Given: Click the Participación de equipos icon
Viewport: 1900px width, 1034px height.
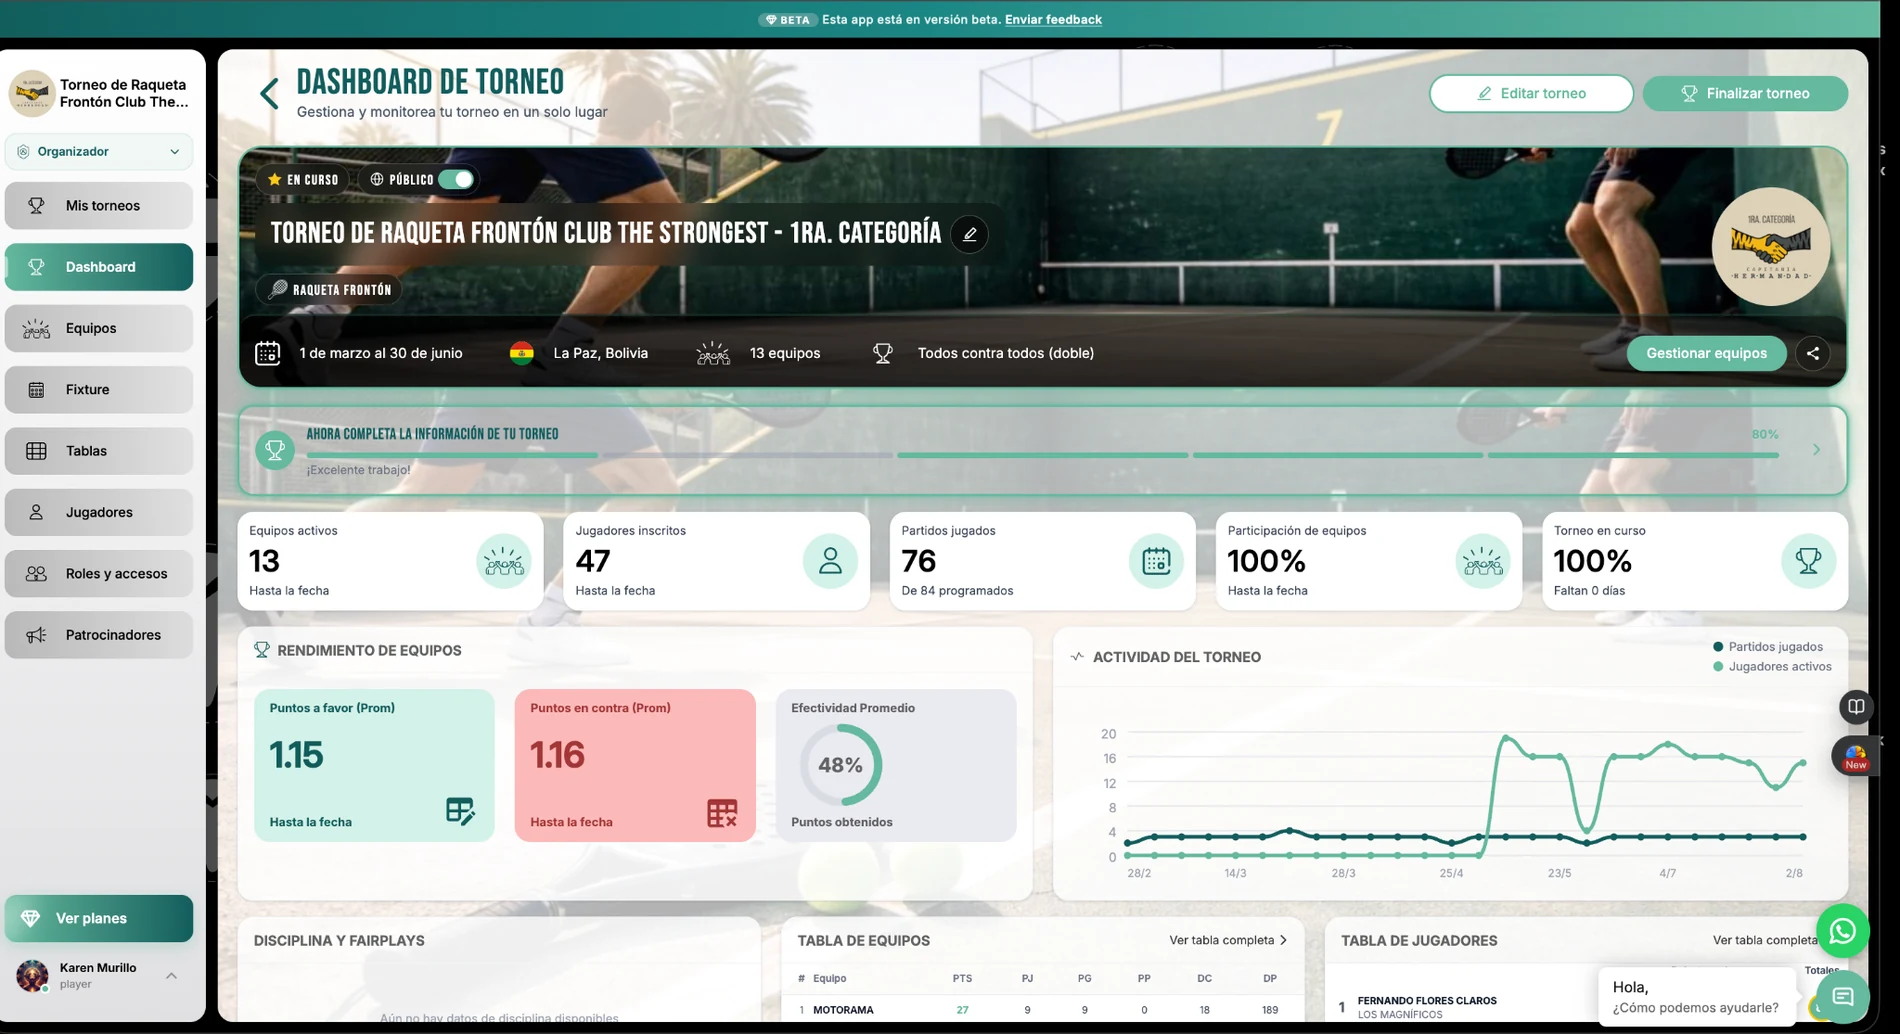Looking at the screenshot, I should click(x=1482, y=561).
